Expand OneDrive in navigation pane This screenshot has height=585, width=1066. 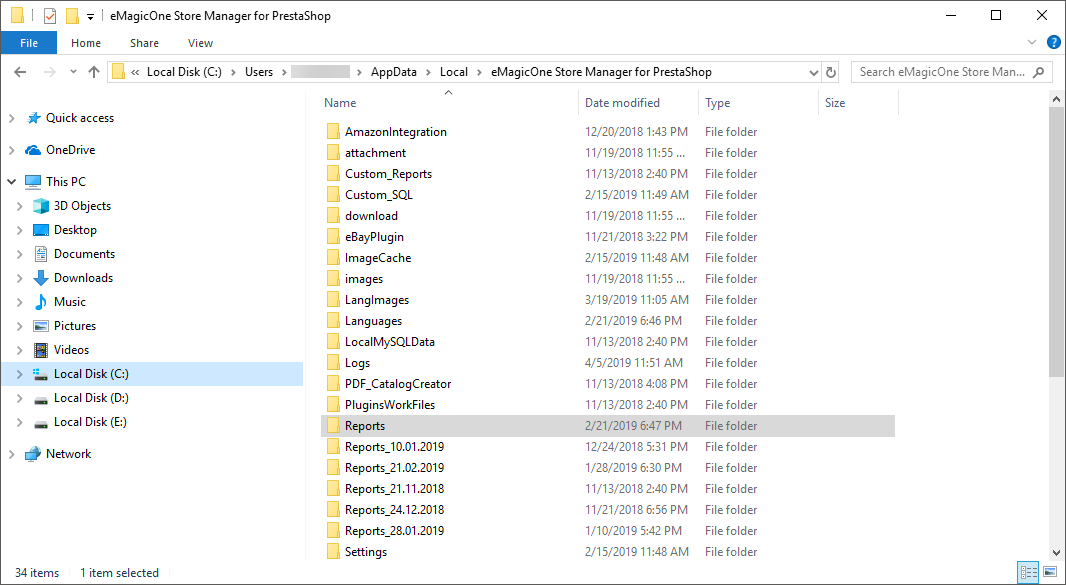(x=12, y=150)
